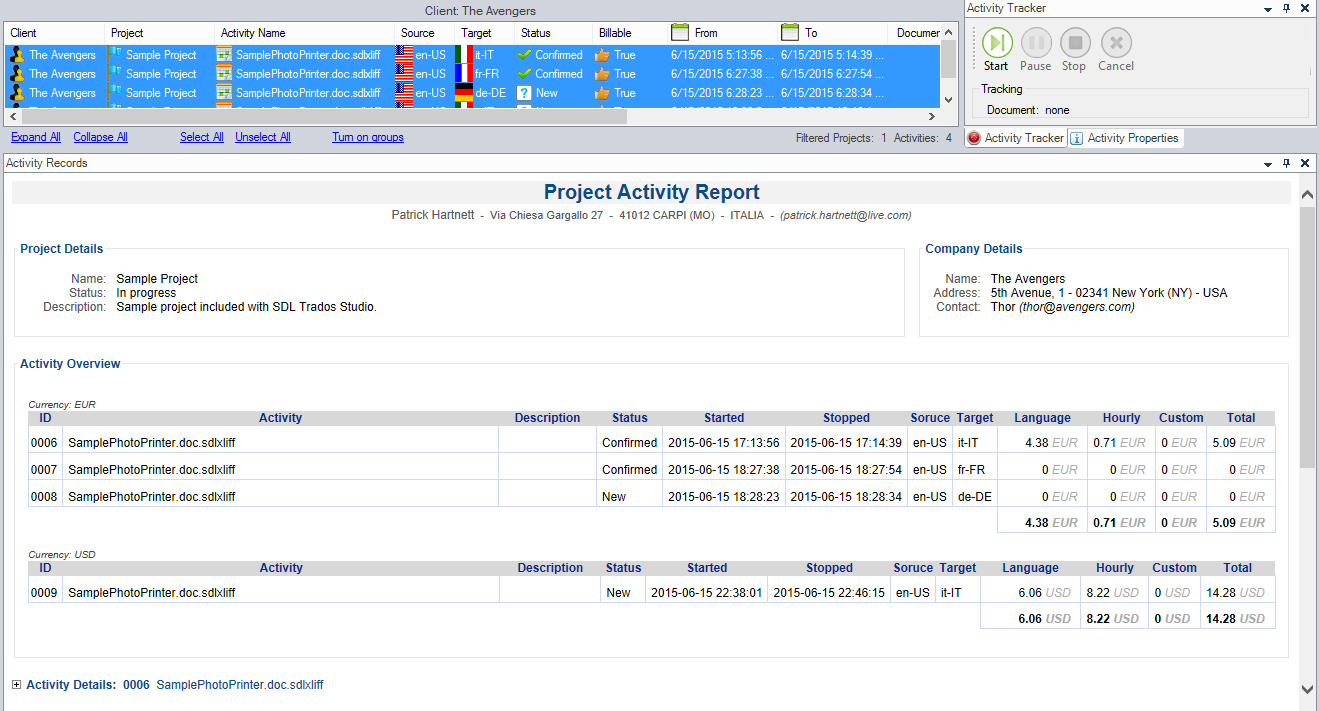
Task: Sort the grid by the Client column header
Action: (55, 33)
